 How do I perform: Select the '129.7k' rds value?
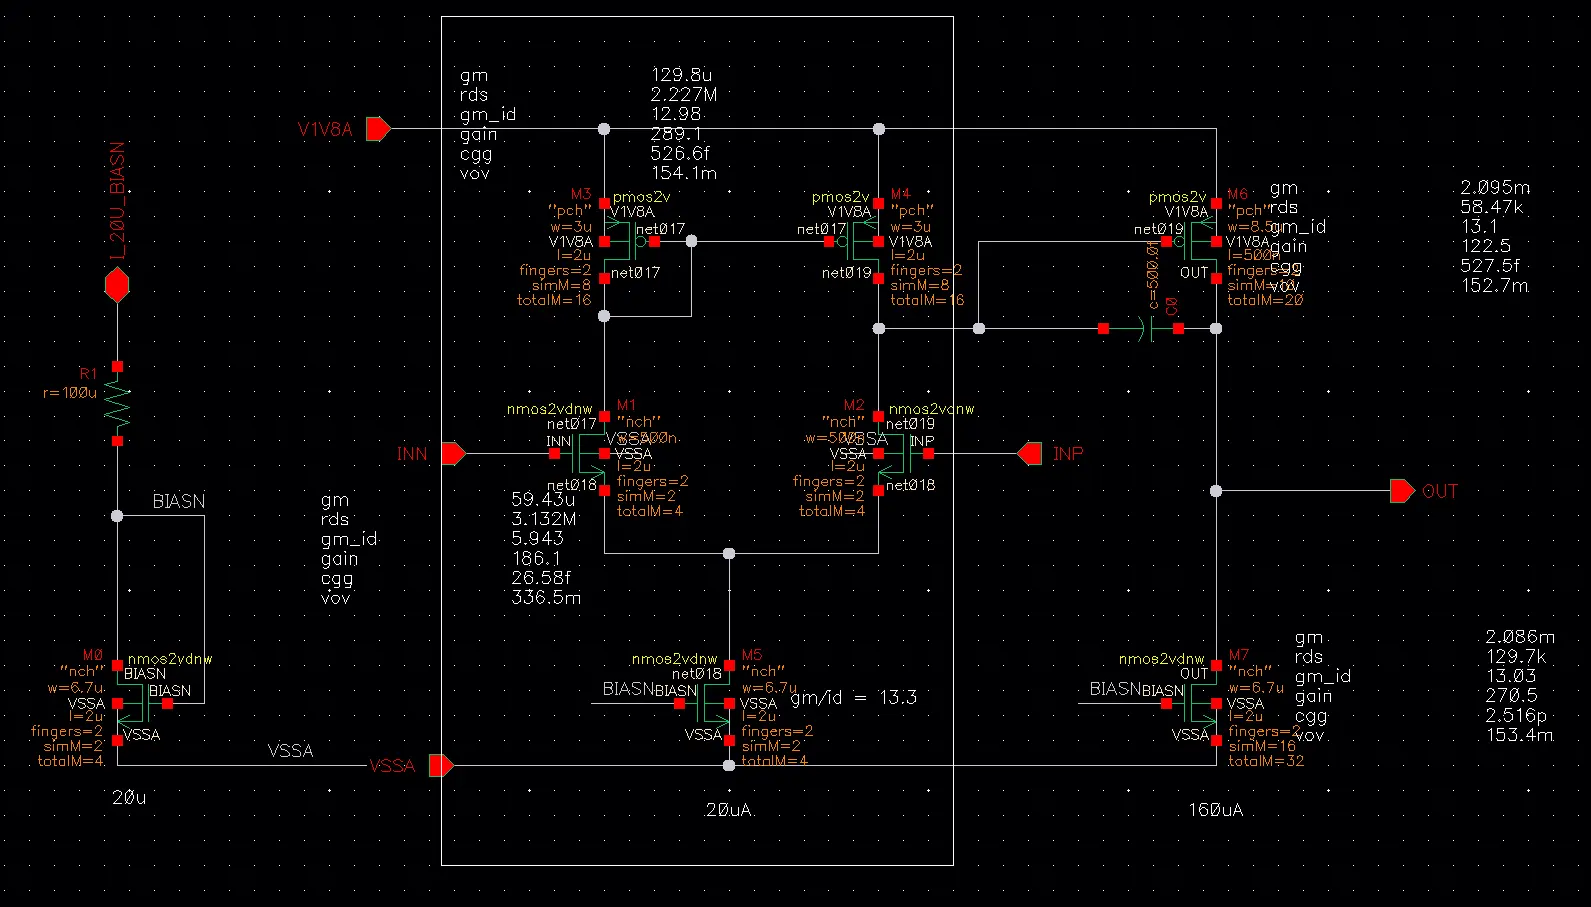tap(1518, 657)
